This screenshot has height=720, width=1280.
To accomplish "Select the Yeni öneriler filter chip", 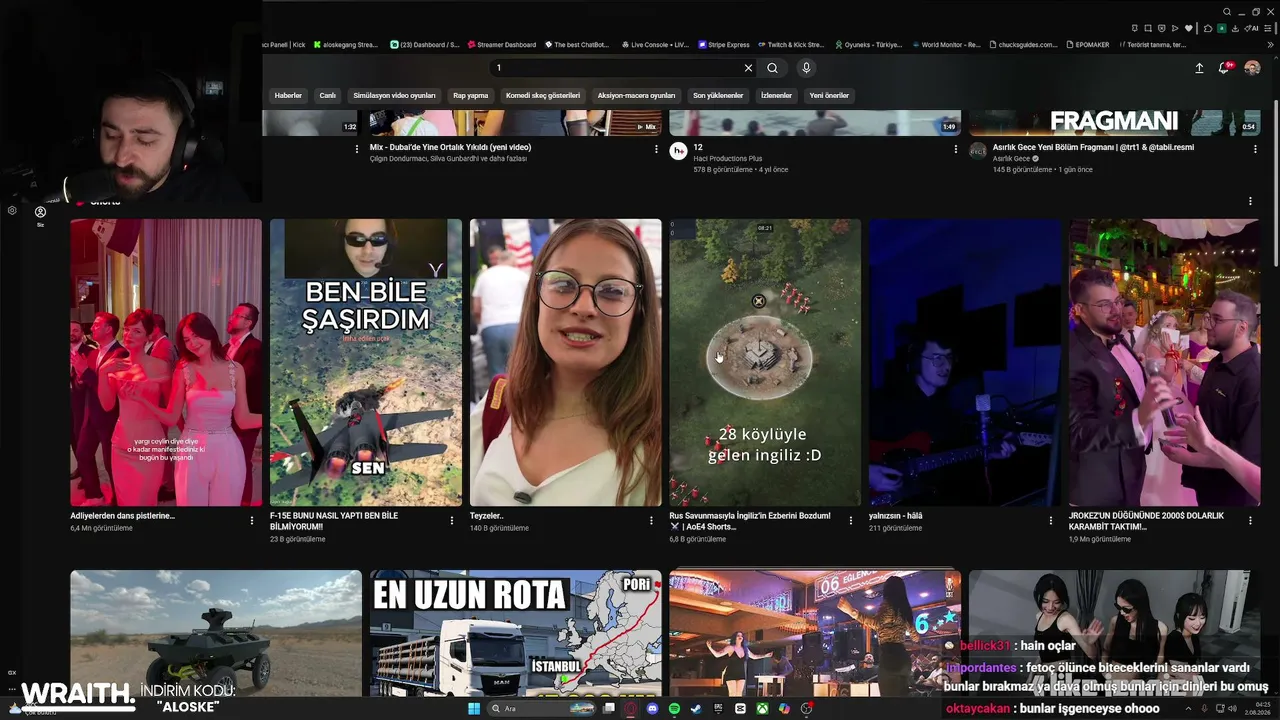I will click(x=829, y=96).
